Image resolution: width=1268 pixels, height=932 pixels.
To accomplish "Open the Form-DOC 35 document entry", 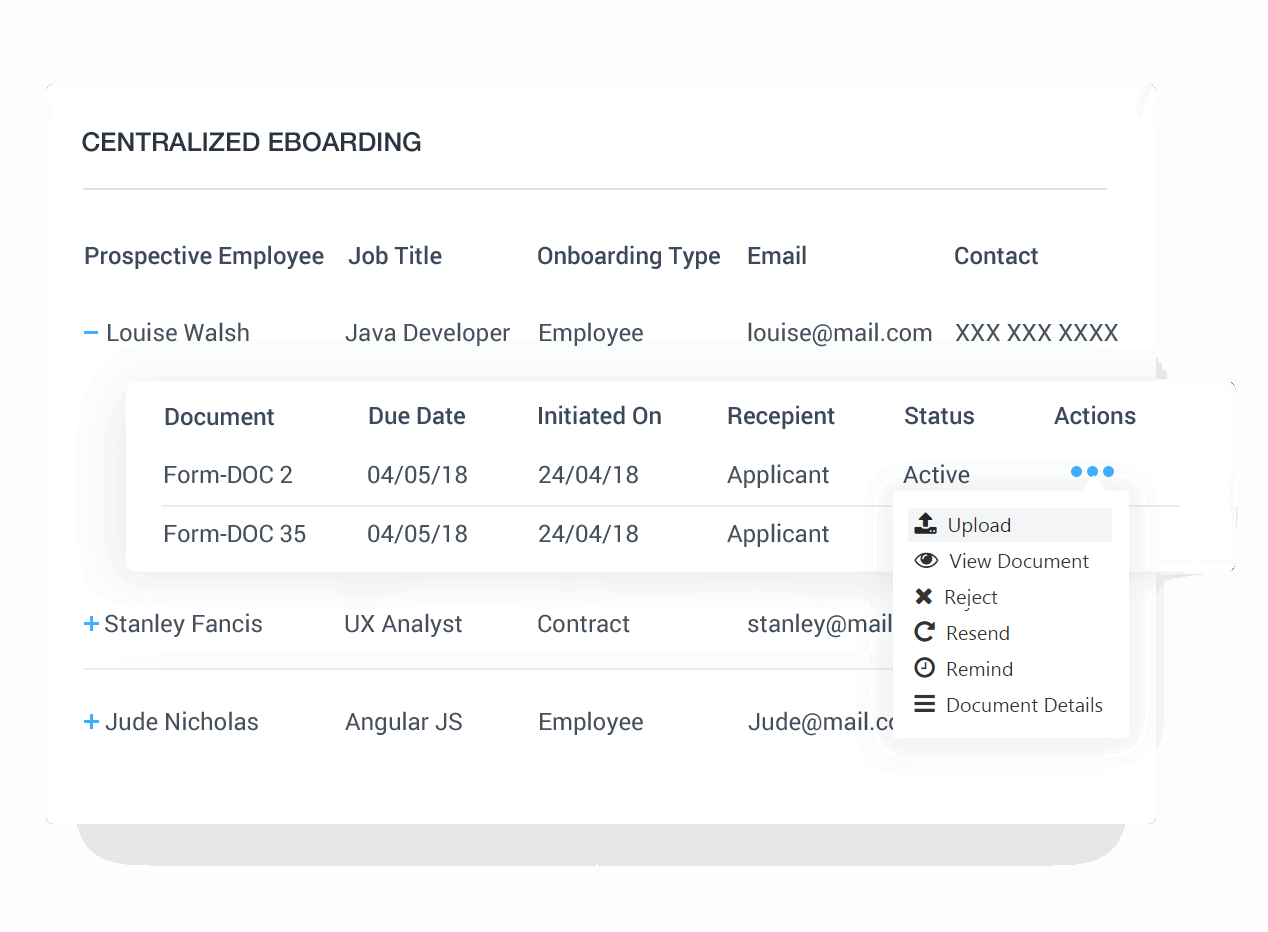I will 234,534.
